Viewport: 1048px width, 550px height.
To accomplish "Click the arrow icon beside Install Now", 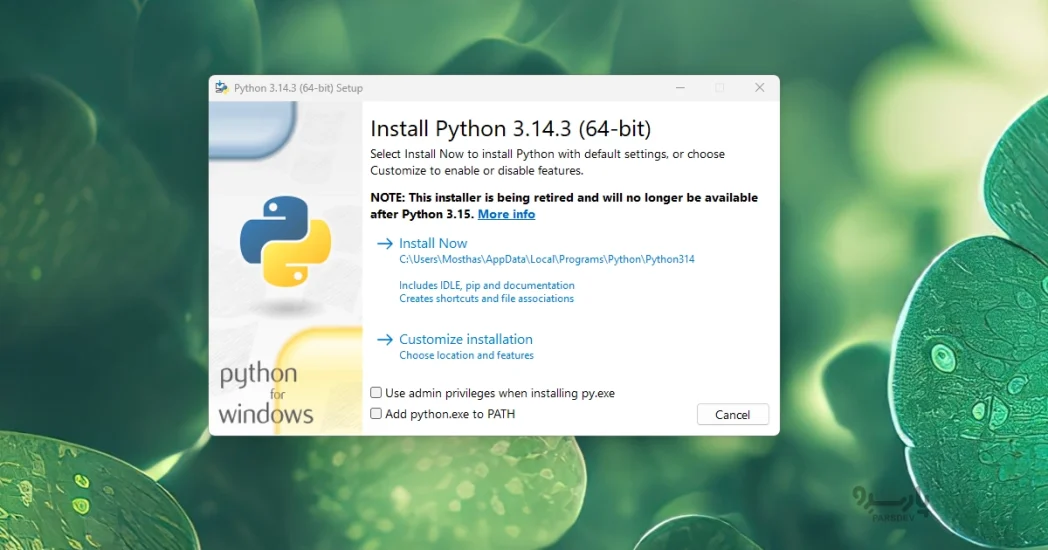I will [384, 243].
